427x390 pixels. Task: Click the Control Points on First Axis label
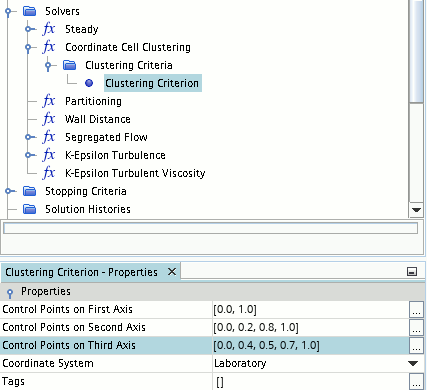pyautogui.click(x=67, y=309)
